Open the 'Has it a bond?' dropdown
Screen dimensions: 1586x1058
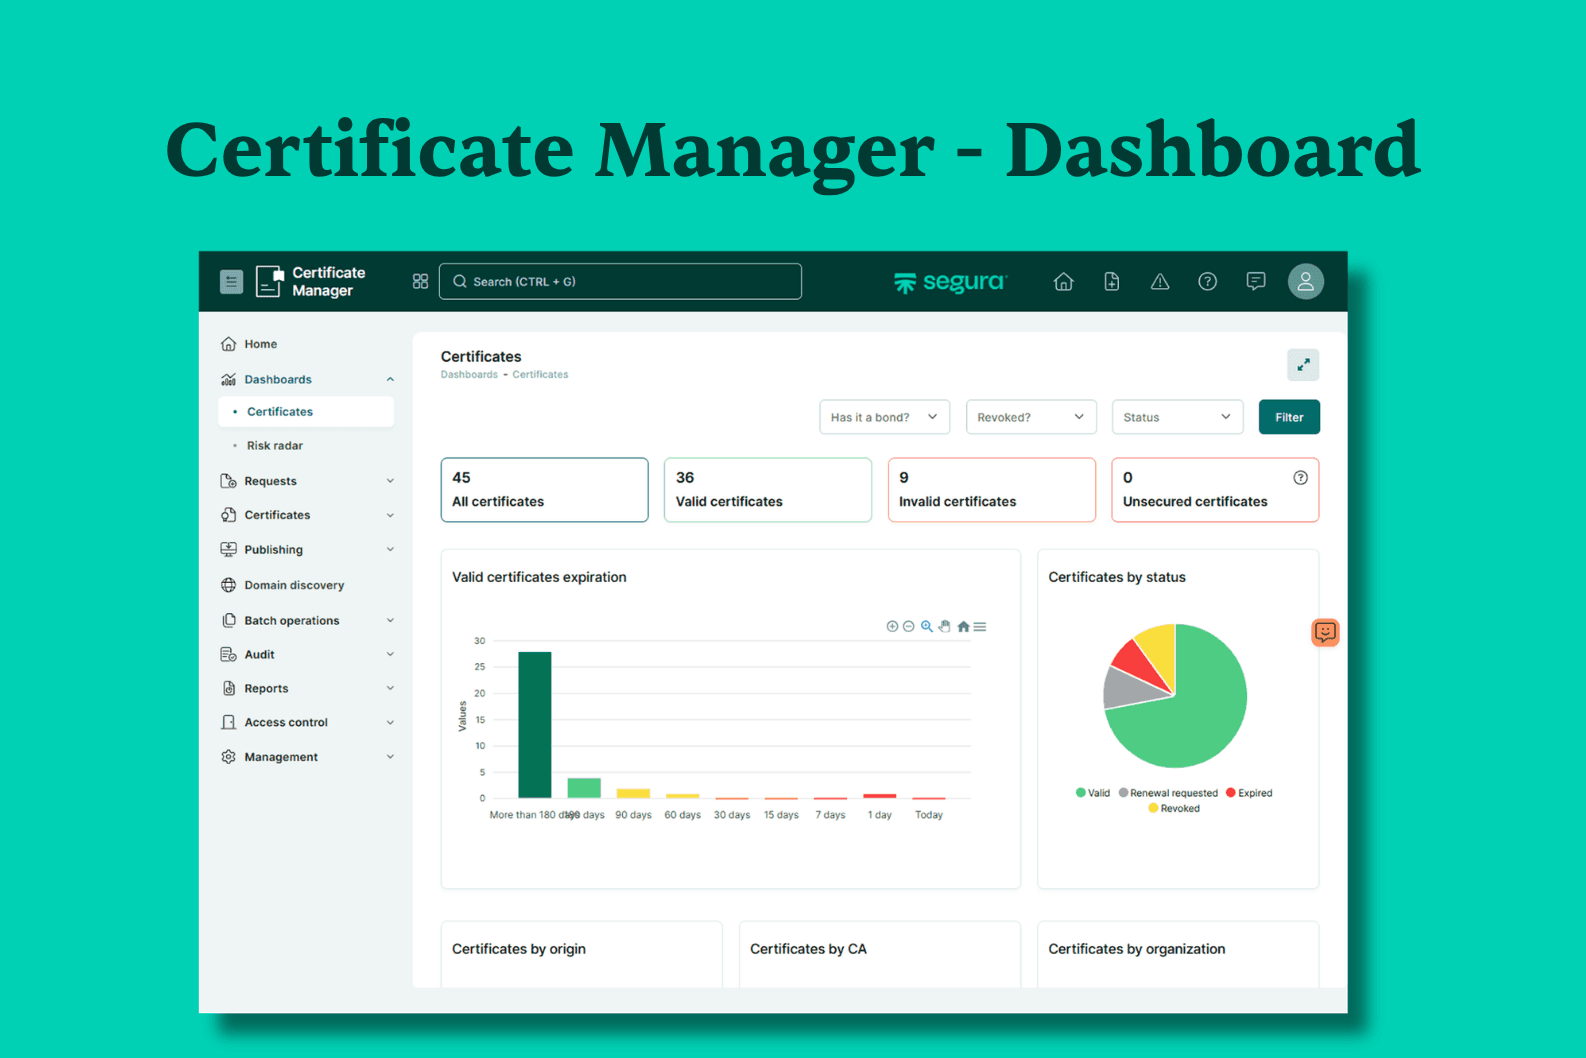[884, 417]
